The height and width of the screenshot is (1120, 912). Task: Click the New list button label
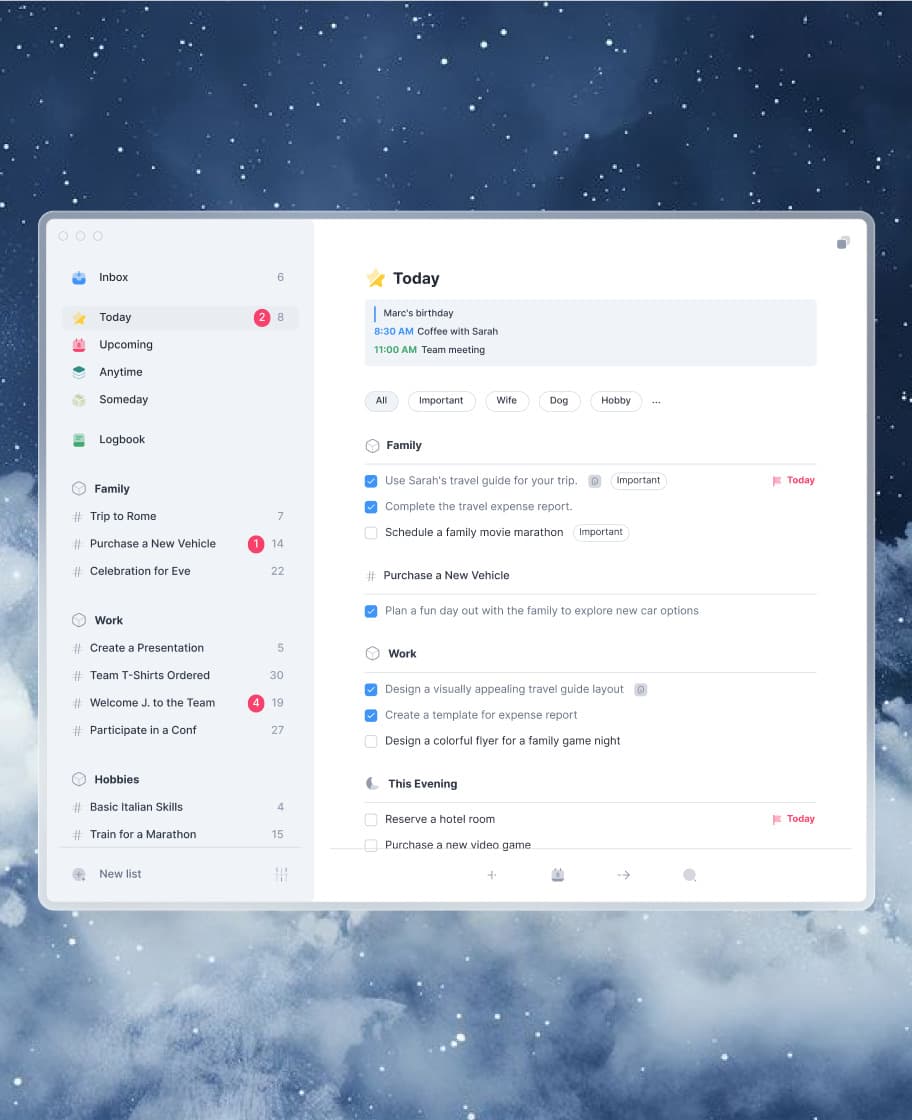coord(120,874)
